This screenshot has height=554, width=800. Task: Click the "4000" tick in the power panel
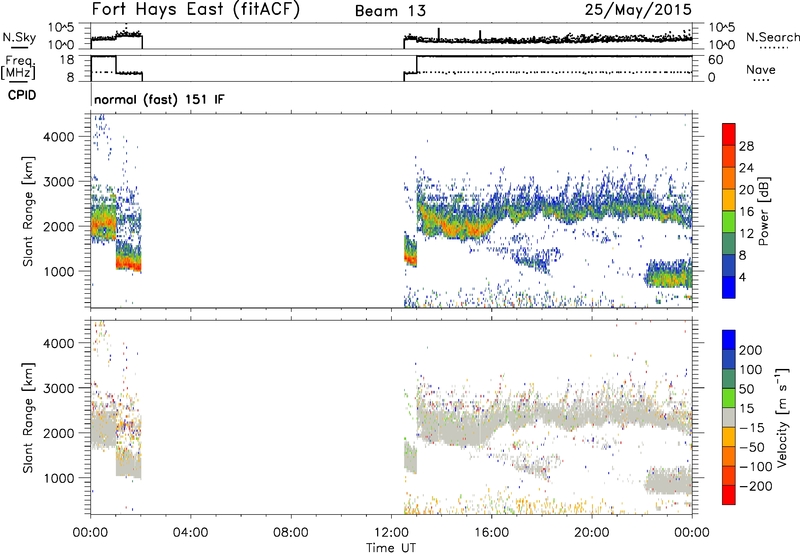(x=58, y=137)
